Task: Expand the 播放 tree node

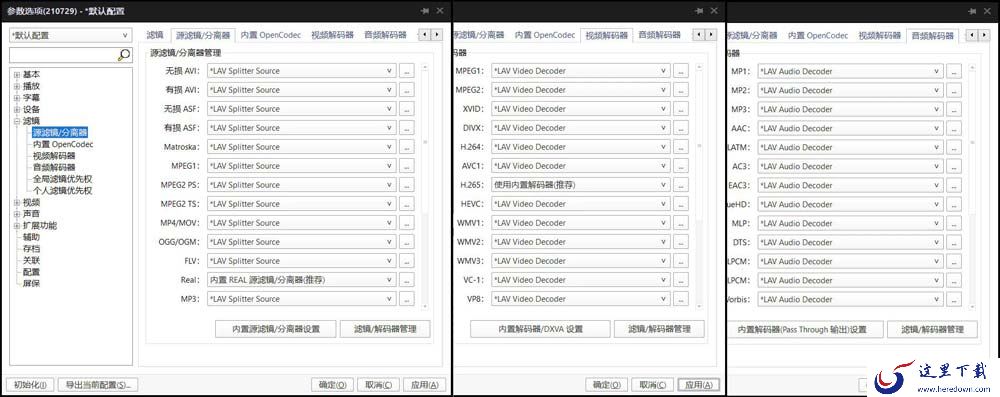Action: (x=17, y=86)
